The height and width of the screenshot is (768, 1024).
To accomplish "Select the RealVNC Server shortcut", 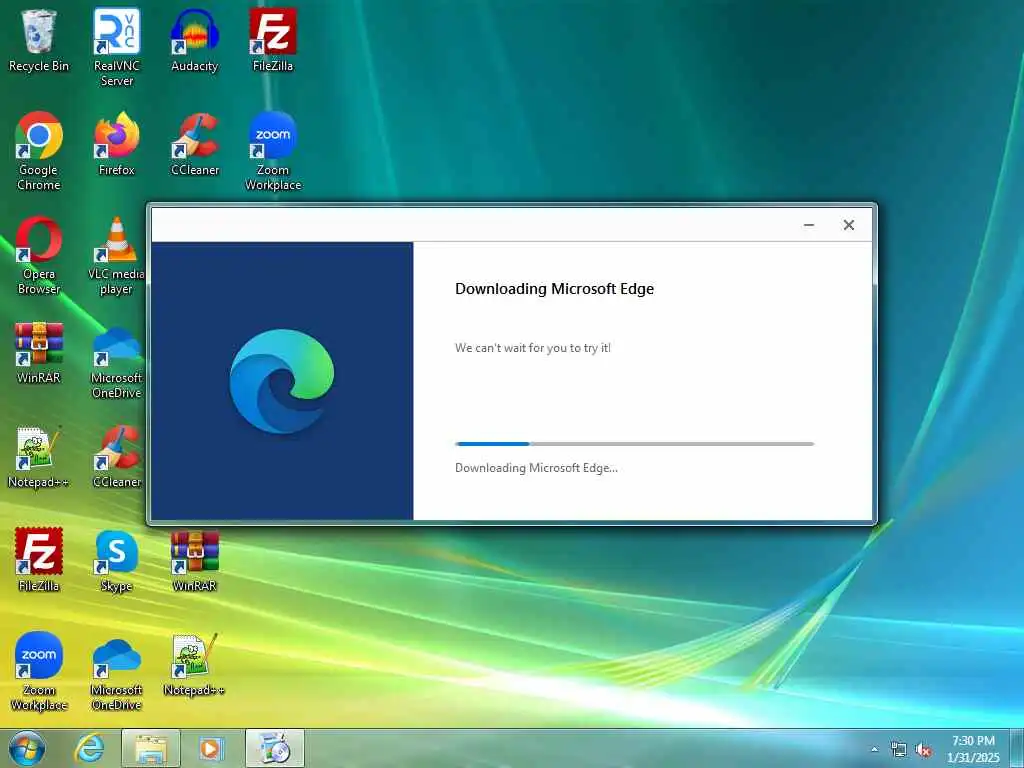I will point(116,47).
